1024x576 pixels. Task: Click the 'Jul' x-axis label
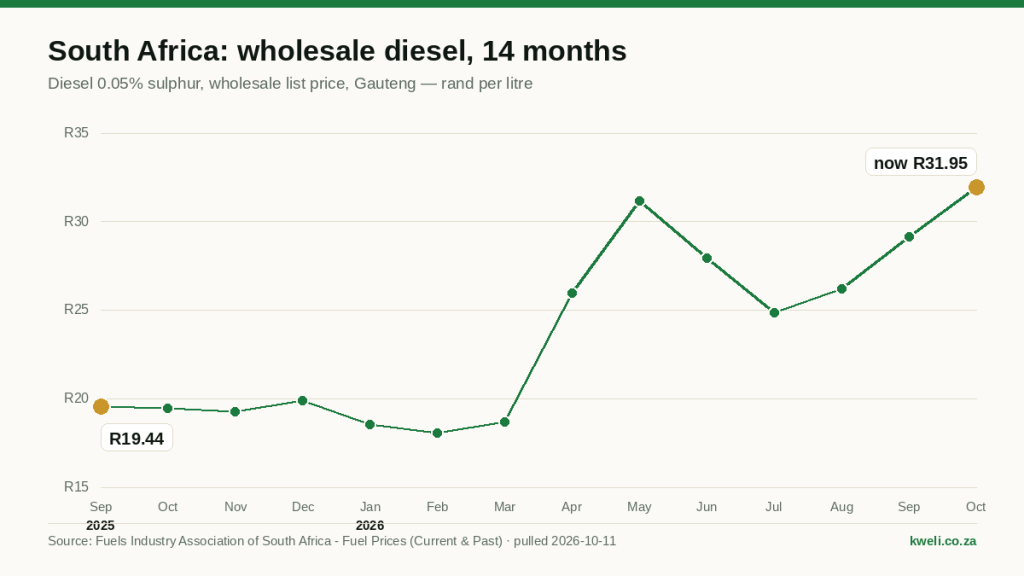click(x=774, y=507)
